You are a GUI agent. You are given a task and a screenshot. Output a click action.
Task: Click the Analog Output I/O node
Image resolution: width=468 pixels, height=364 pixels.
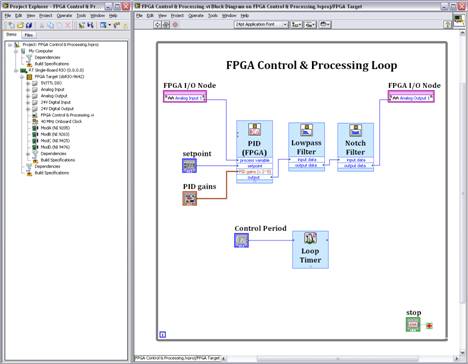coord(411,98)
